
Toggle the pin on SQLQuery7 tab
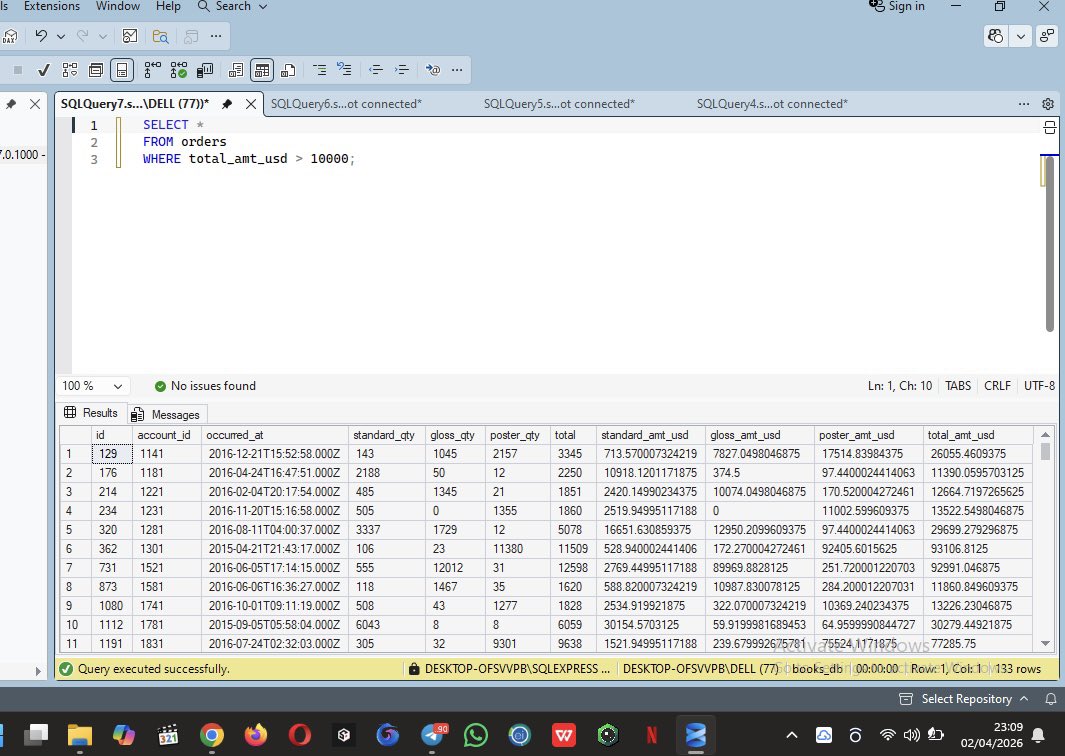pos(227,104)
